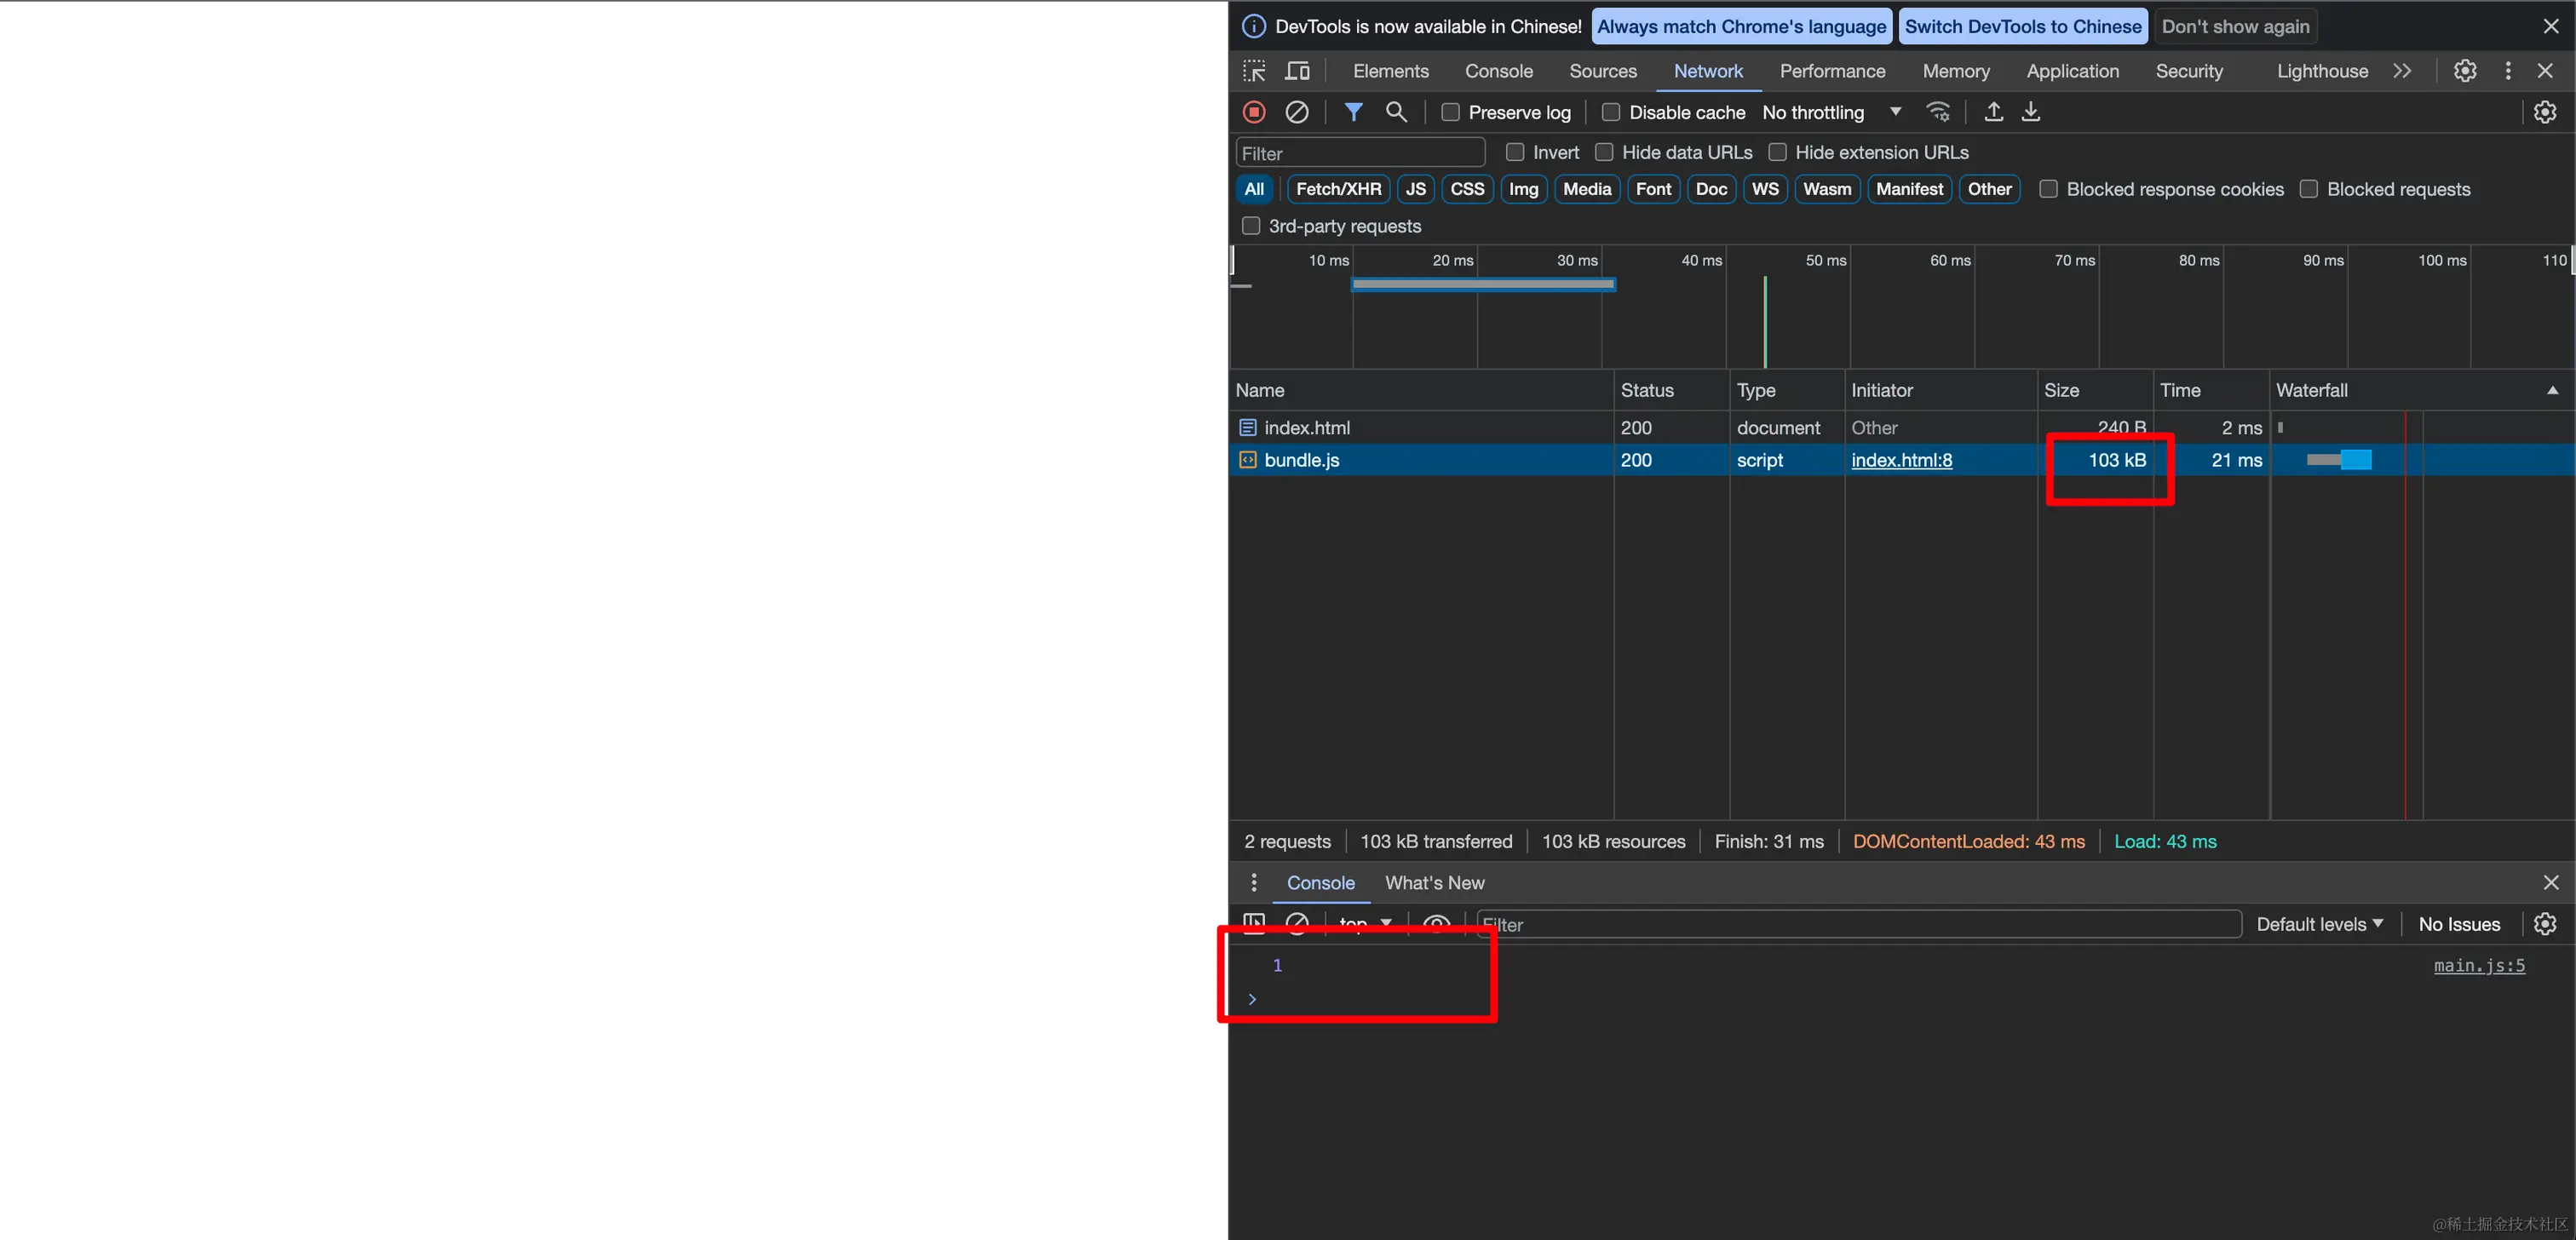Image resolution: width=2576 pixels, height=1240 pixels.
Task: Toggle the console sidebar icon
Action: pyautogui.click(x=1254, y=924)
